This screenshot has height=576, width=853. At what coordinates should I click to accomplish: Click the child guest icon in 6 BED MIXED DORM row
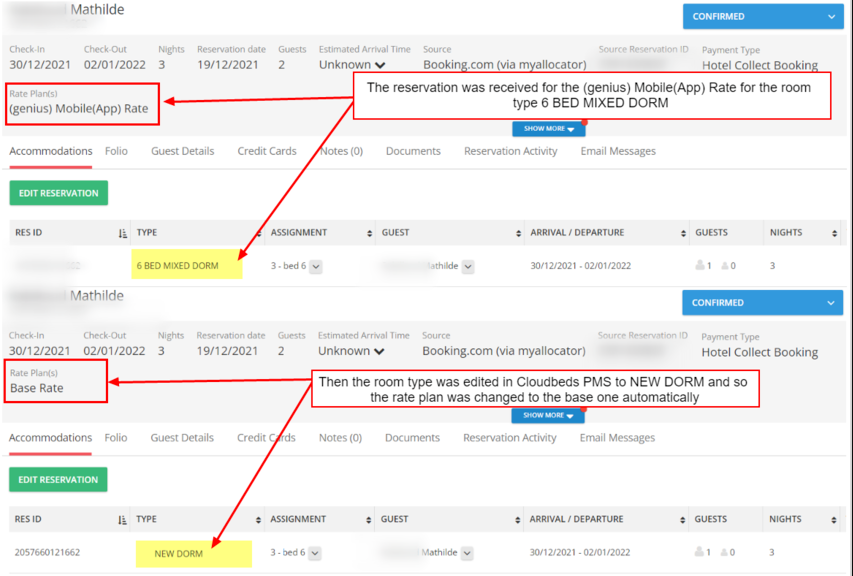click(x=723, y=266)
